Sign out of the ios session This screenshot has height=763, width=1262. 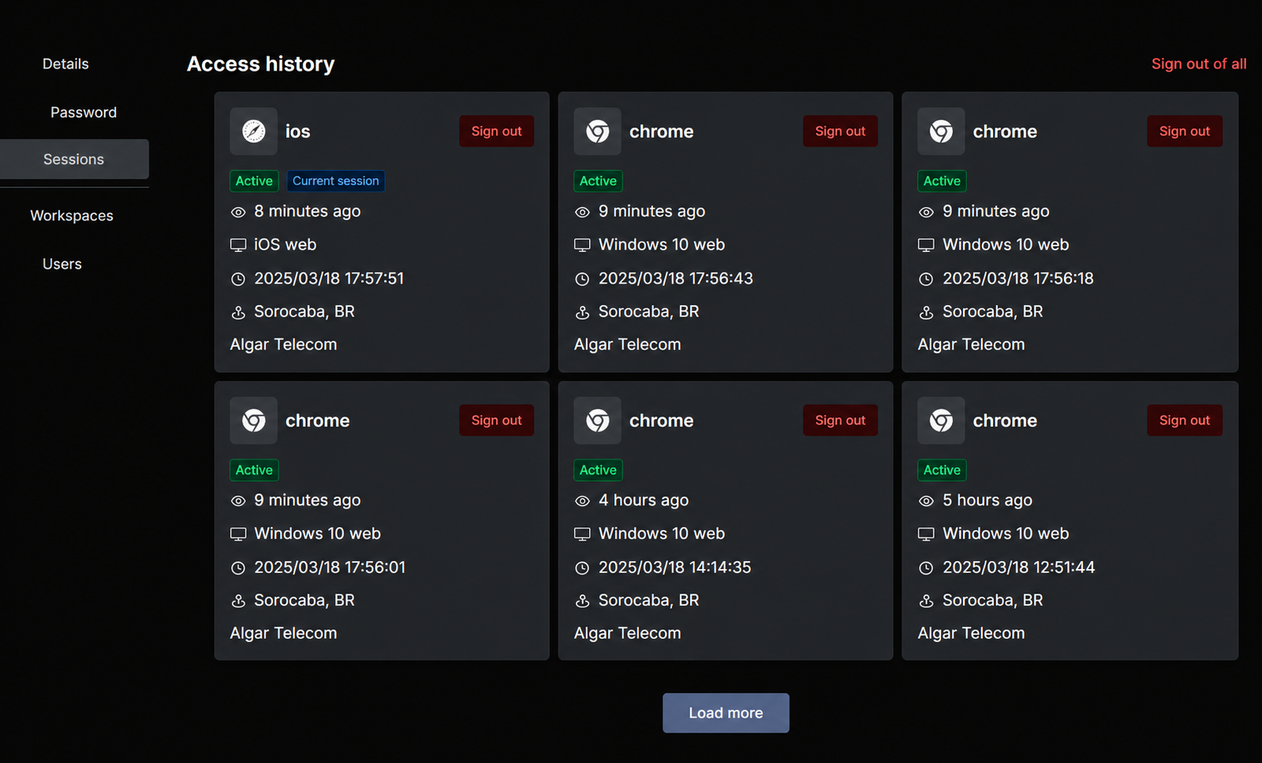tap(497, 131)
